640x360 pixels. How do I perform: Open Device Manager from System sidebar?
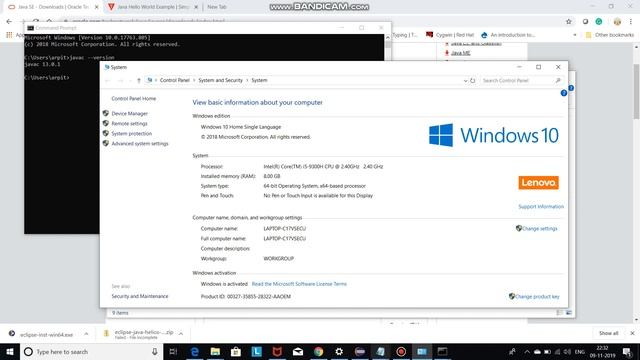(x=129, y=113)
